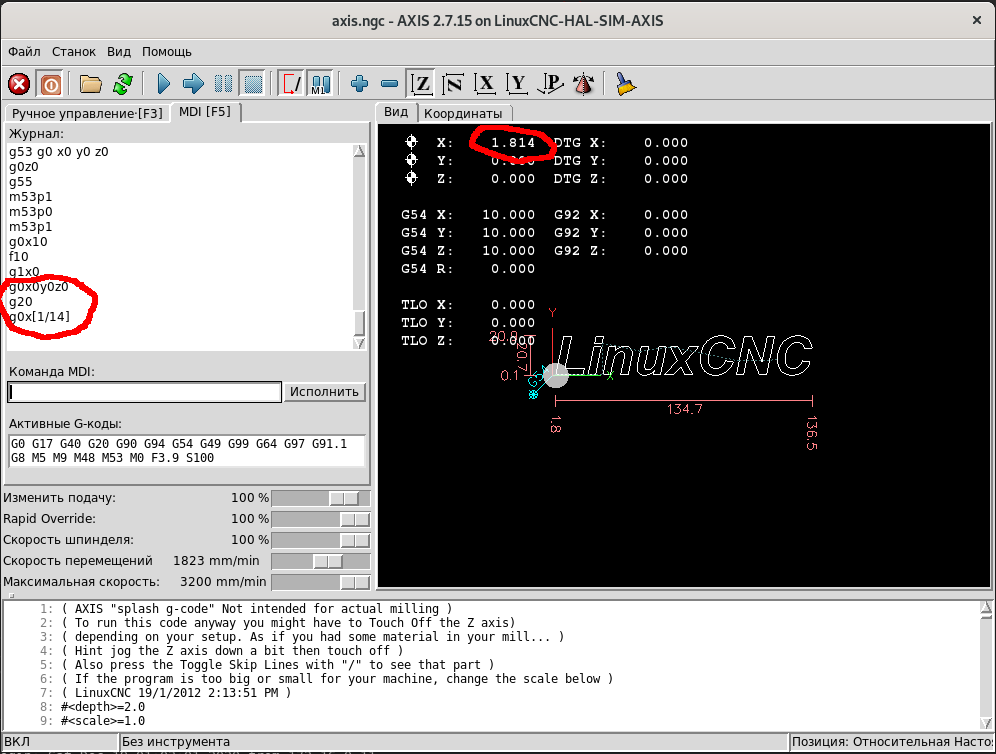This screenshot has height=754, width=996.
Task: Select journal entry g20
Action: tap(20, 302)
